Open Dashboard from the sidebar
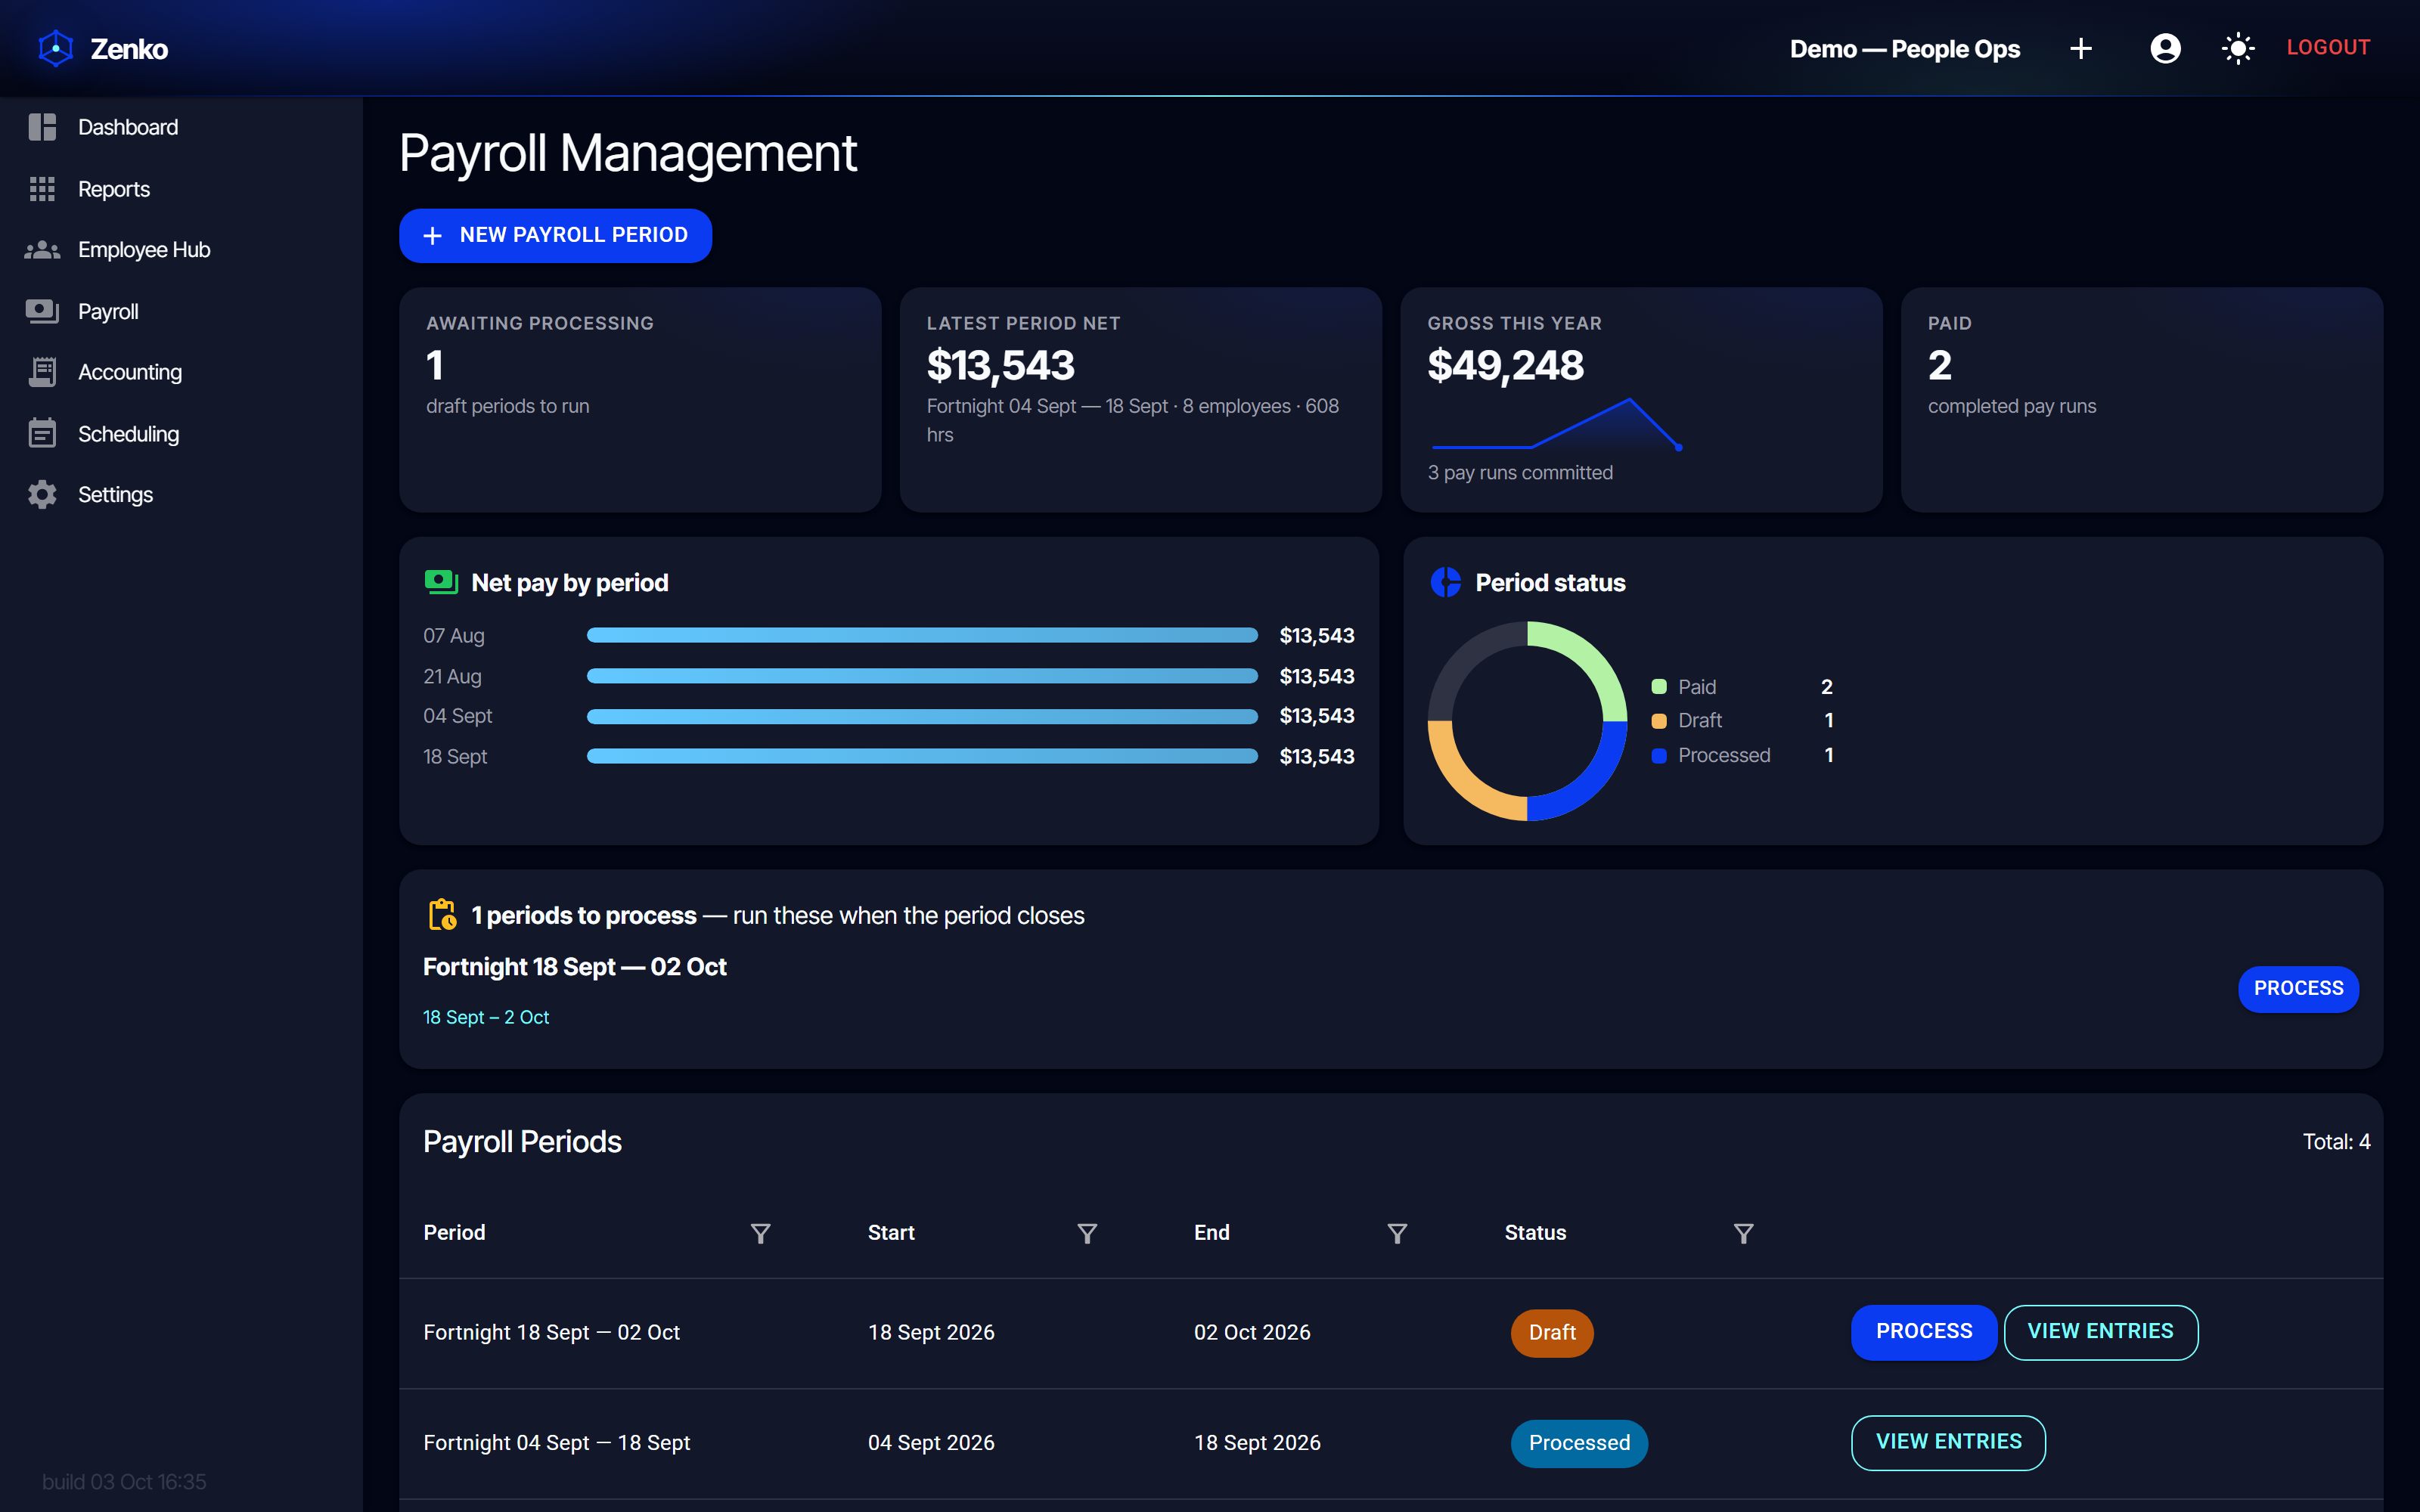Screen dimensions: 2420x1512 [181, 127]
